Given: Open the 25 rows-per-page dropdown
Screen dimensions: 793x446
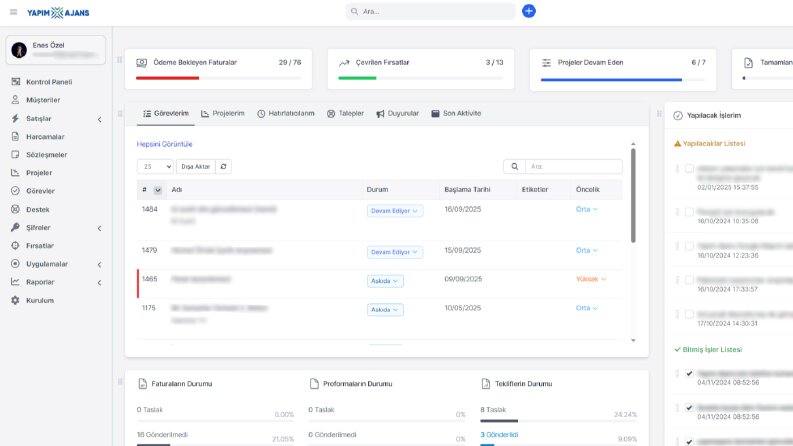Looking at the screenshot, I should click(155, 166).
